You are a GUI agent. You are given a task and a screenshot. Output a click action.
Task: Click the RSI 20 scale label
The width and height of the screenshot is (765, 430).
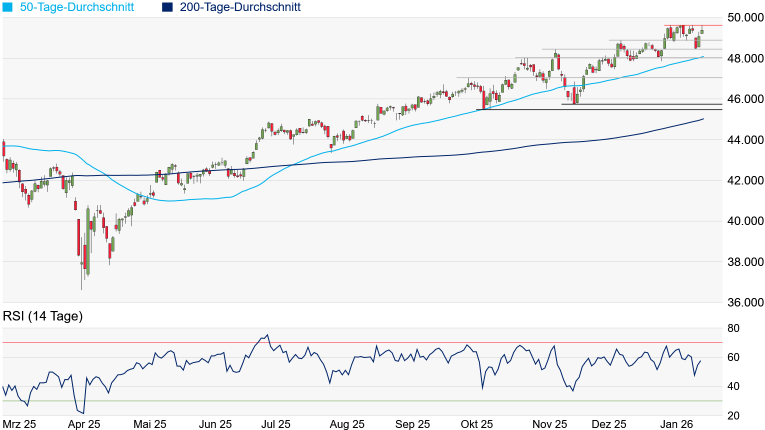click(733, 415)
